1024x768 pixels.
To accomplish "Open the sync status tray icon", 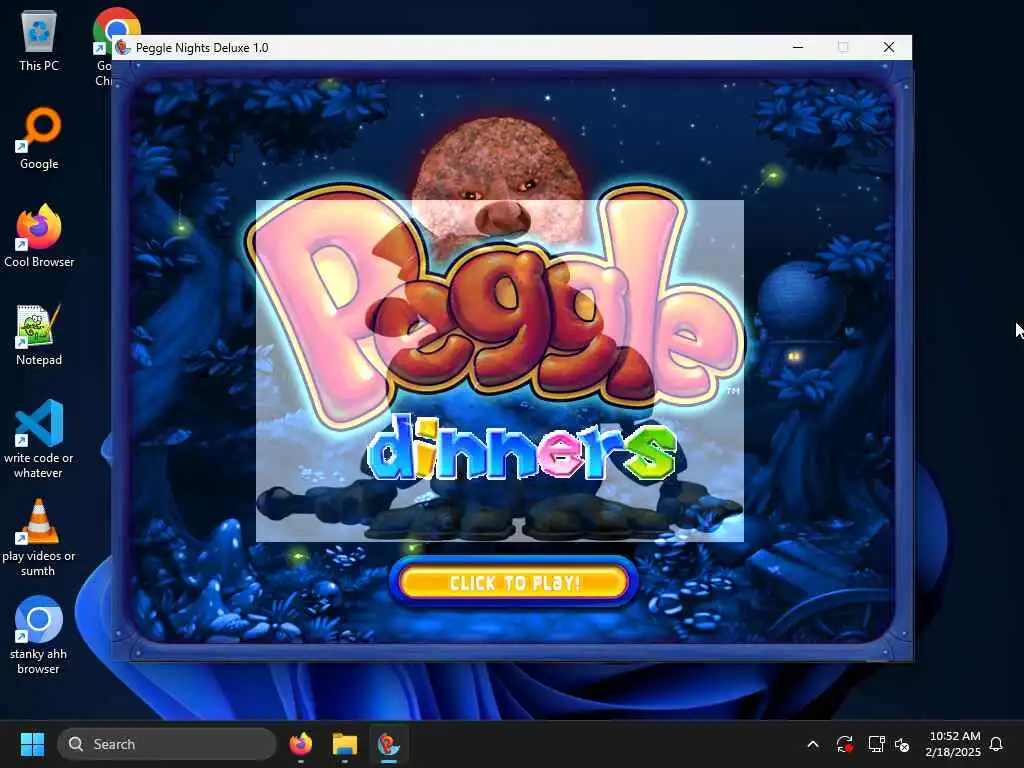I will click(x=844, y=744).
